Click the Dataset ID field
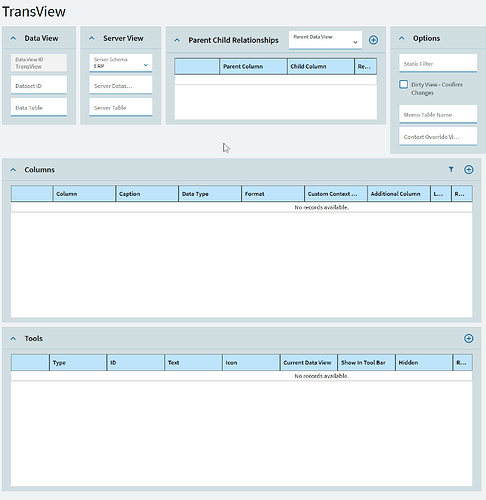Screen dimensions: 486x500 tap(39, 85)
